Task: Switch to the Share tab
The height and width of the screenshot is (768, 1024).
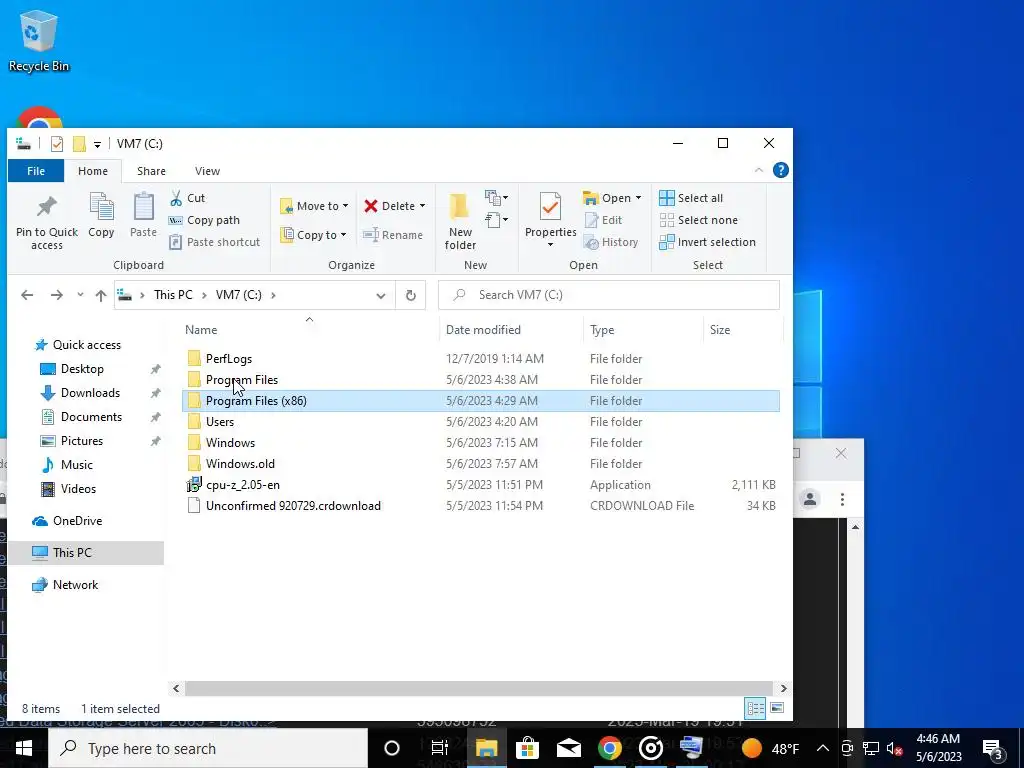Action: click(x=151, y=171)
